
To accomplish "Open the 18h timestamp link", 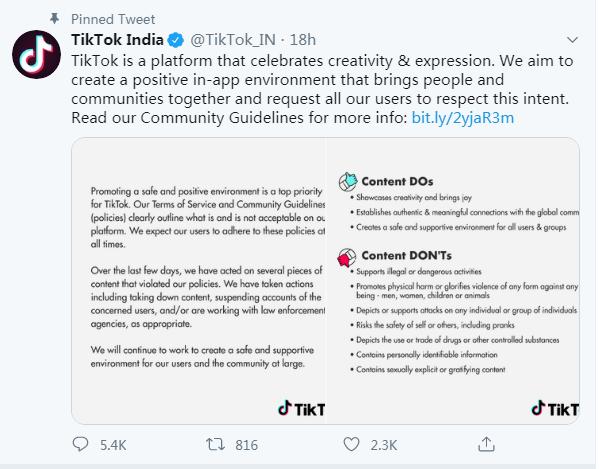I will pyautogui.click(x=302, y=40).
